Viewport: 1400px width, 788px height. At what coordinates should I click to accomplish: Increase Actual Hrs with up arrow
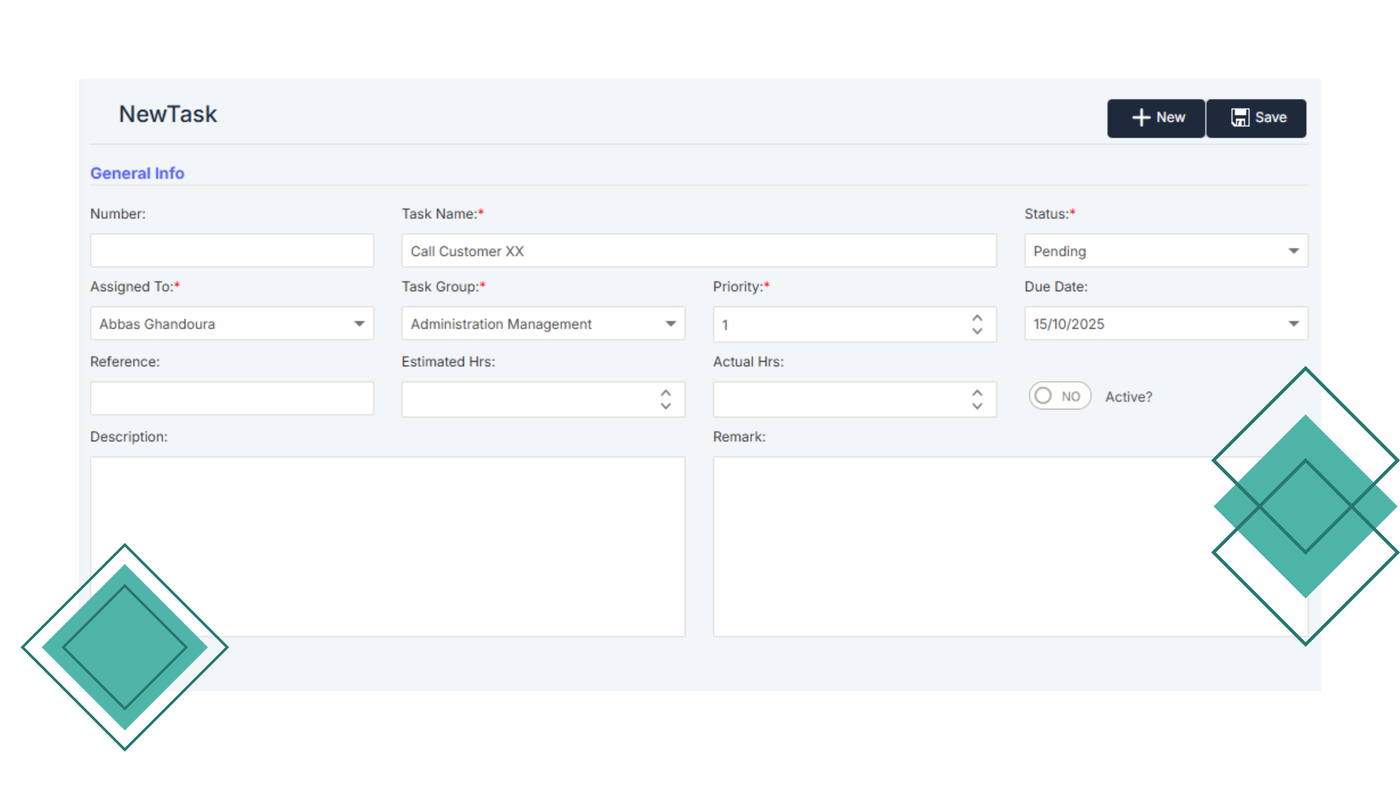pyautogui.click(x=977, y=393)
